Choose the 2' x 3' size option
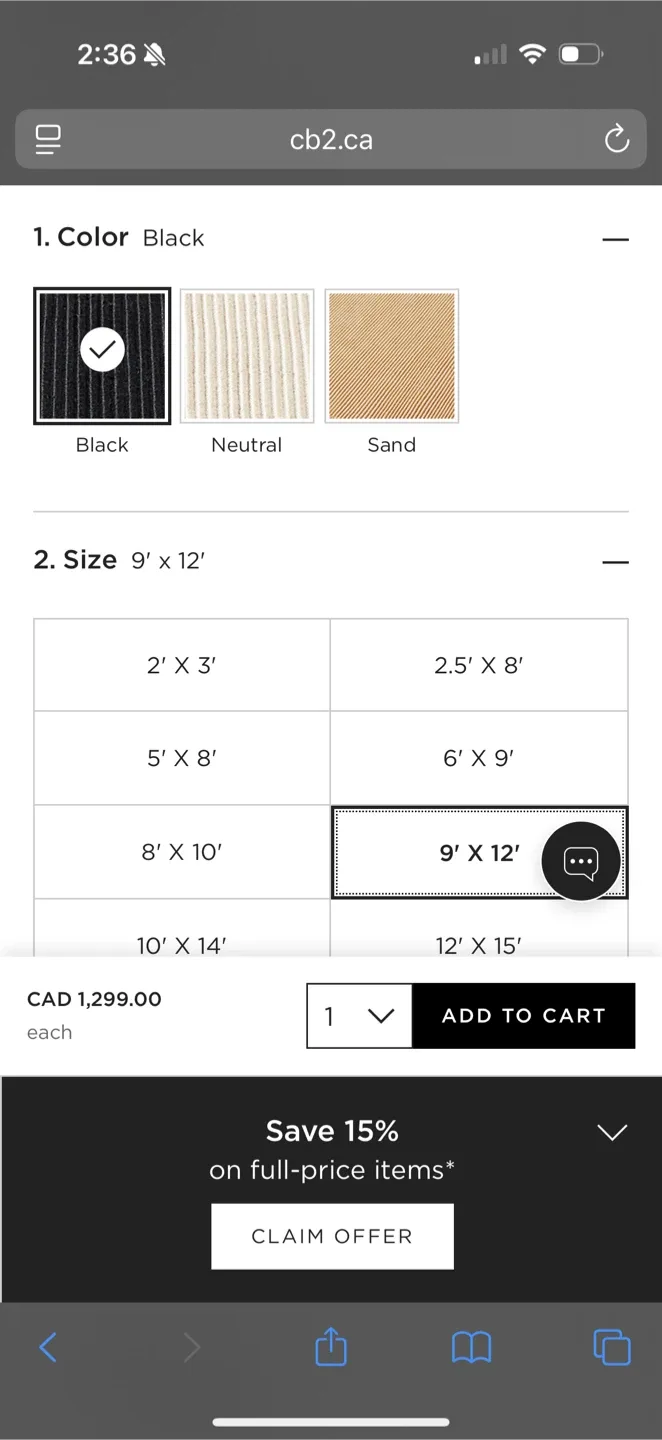Viewport: 662px width, 1440px height. [181, 664]
